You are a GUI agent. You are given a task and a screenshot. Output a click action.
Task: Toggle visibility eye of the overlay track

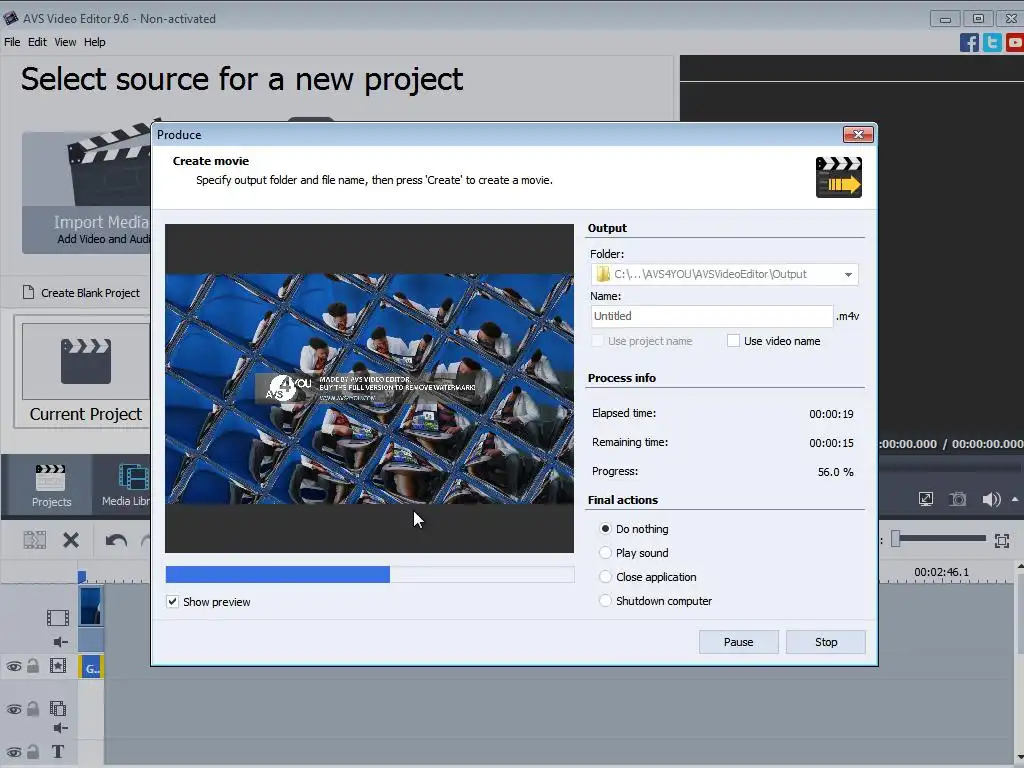coord(14,709)
